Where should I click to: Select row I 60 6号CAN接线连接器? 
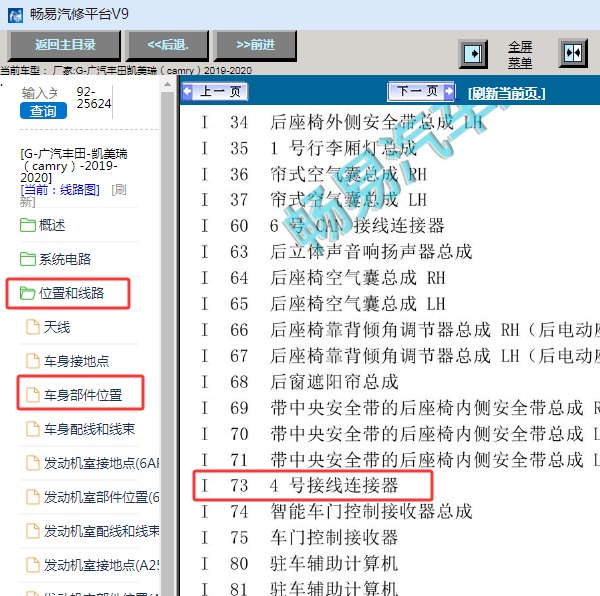point(323,226)
